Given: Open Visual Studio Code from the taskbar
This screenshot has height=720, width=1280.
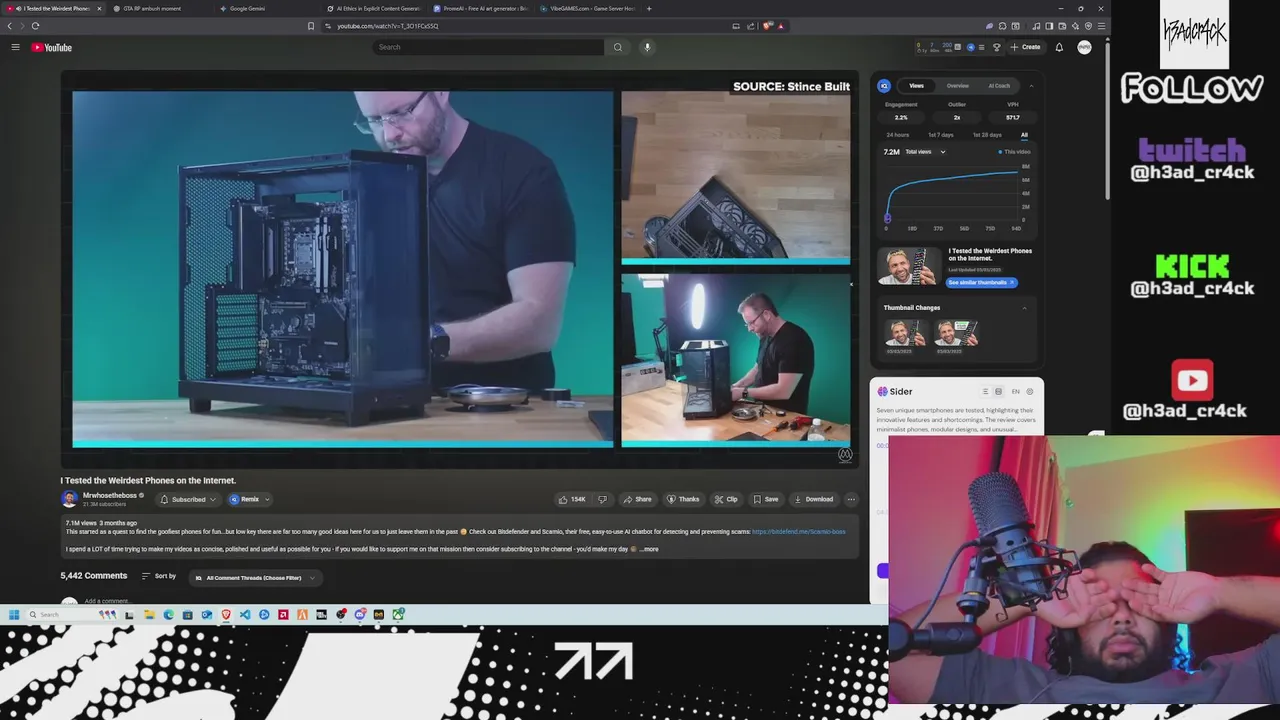Looking at the screenshot, I should click(x=245, y=615).
